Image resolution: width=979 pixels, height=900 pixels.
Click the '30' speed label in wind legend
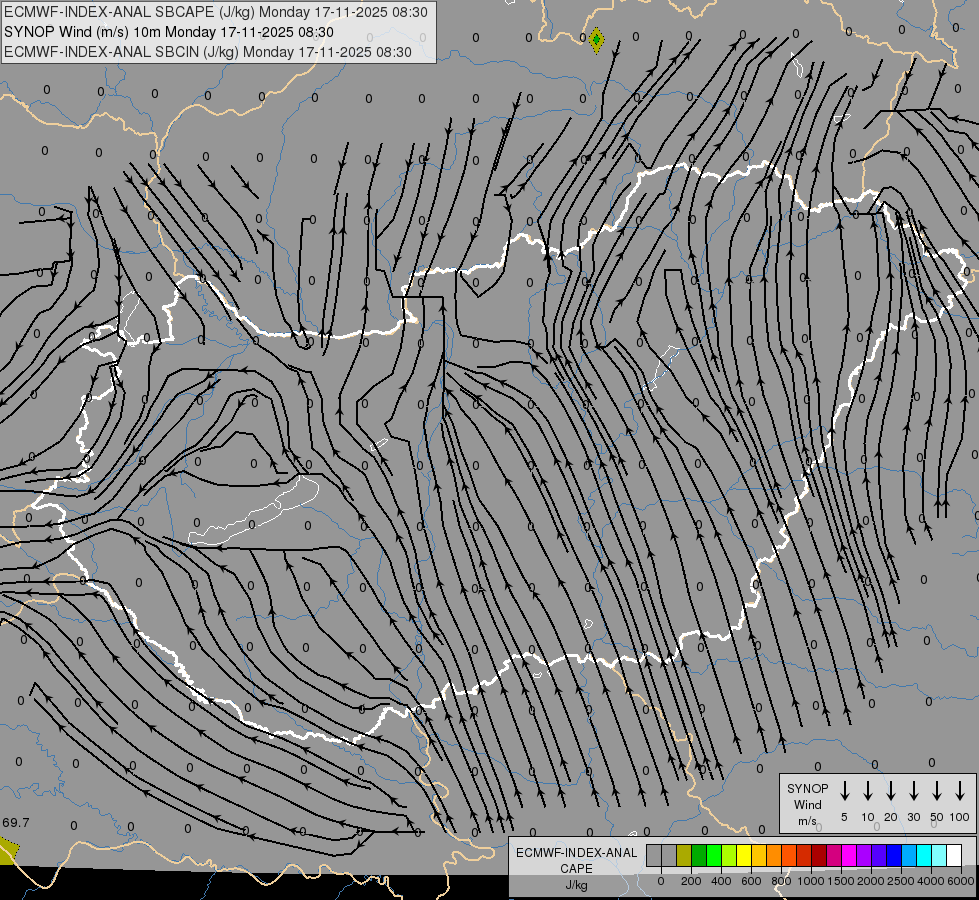point(913,817)
